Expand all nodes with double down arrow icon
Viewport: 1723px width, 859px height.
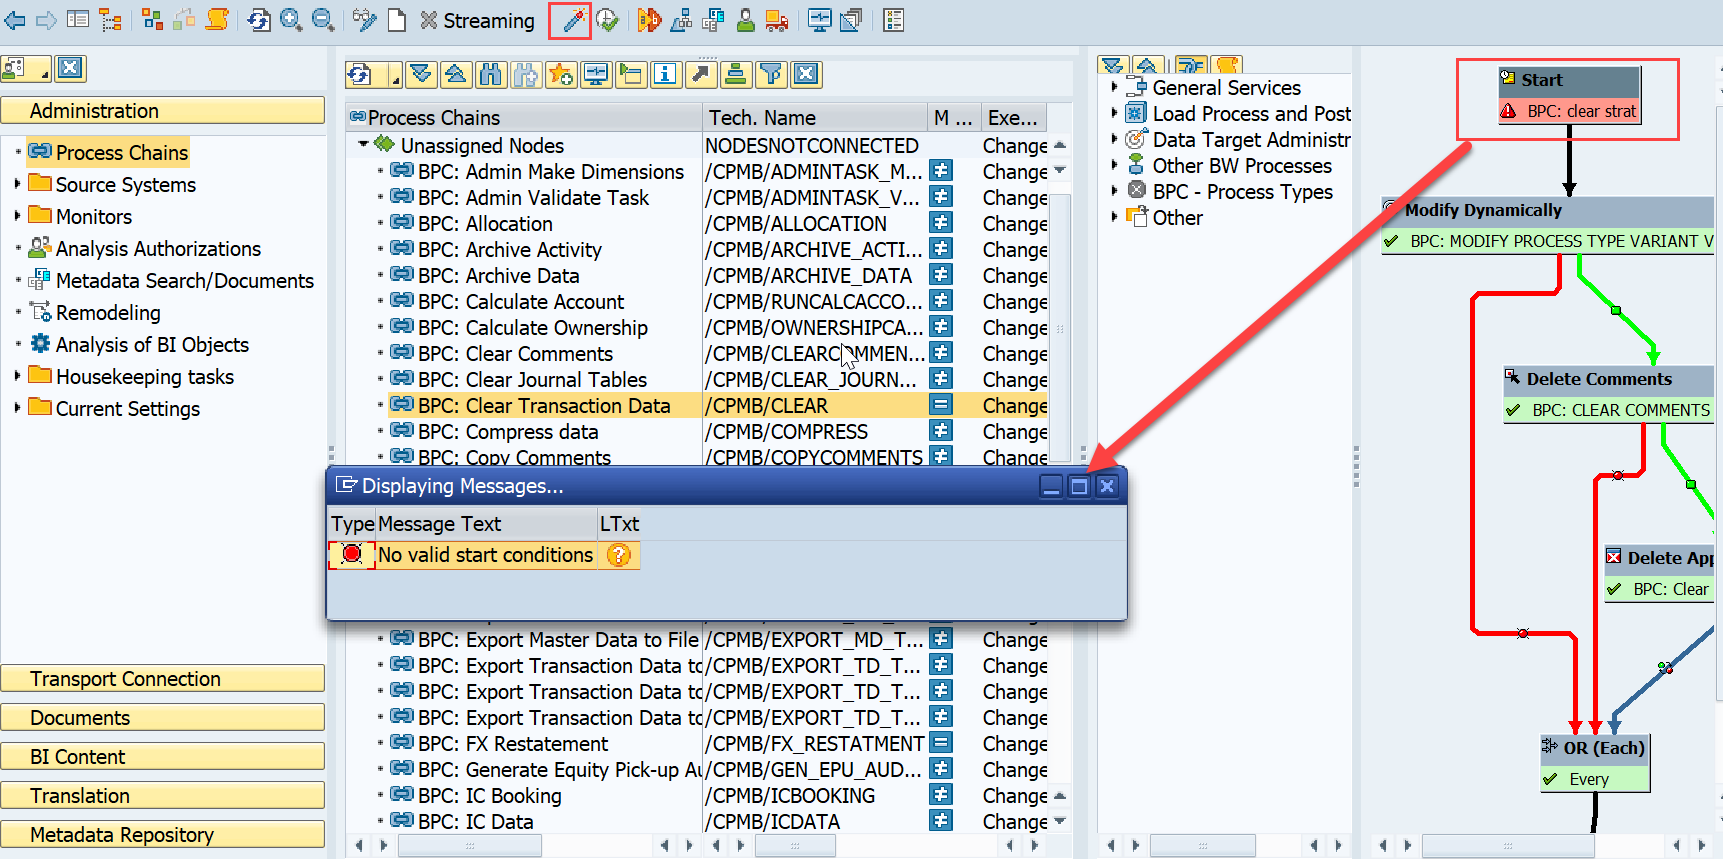(422, 74)
